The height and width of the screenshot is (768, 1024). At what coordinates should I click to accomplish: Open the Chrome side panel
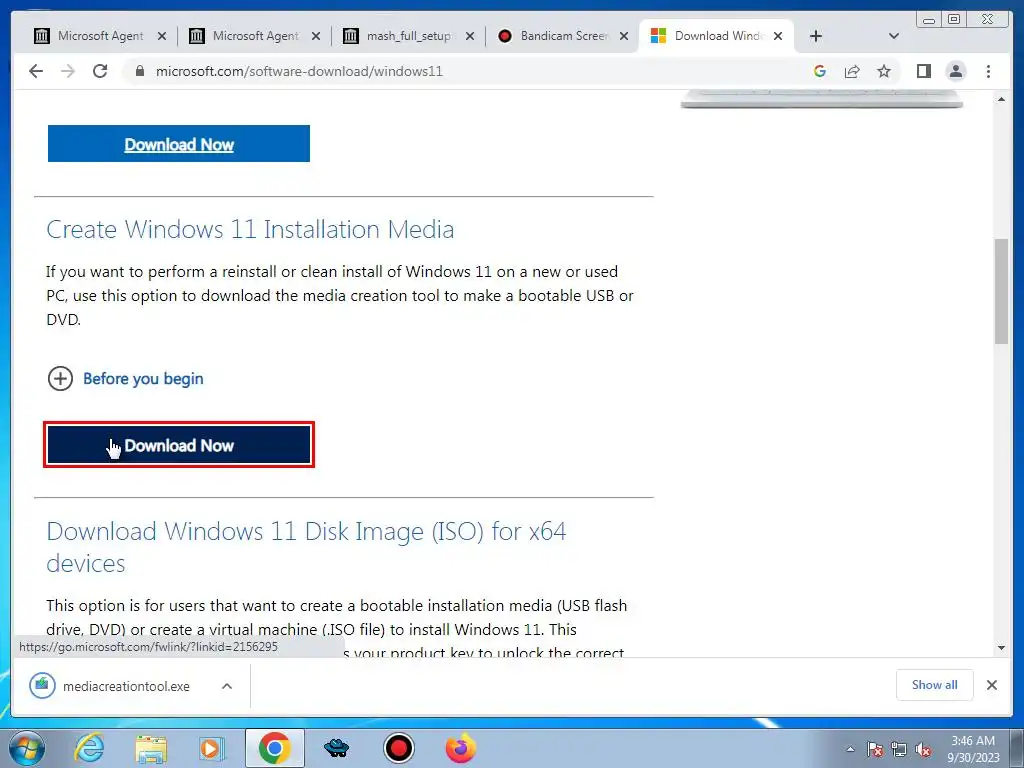[923, 71]
